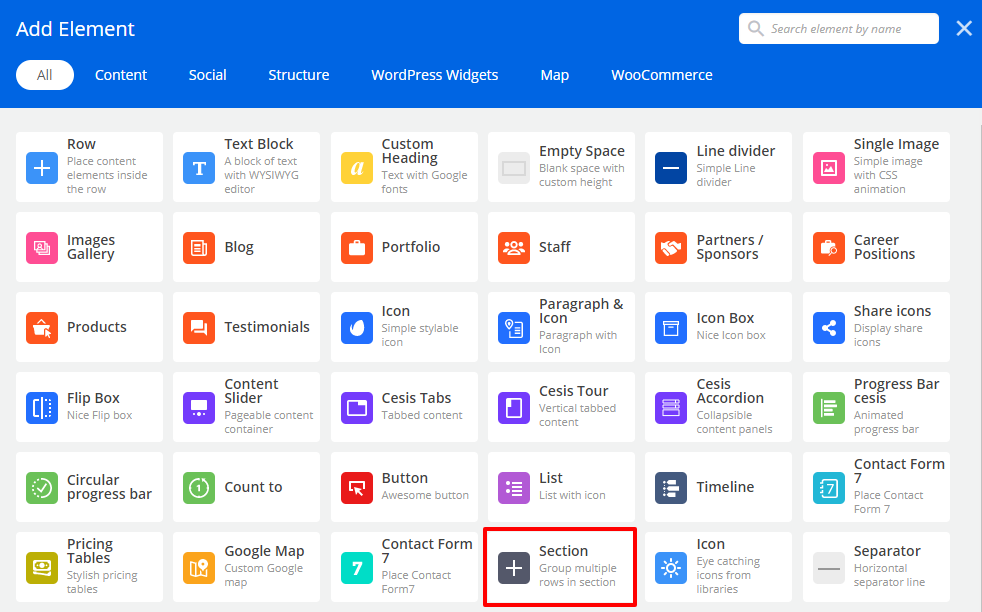Select the WordPress Widgets tab
The width and height of the screenshot is (982, 612).
coord(434,75)
